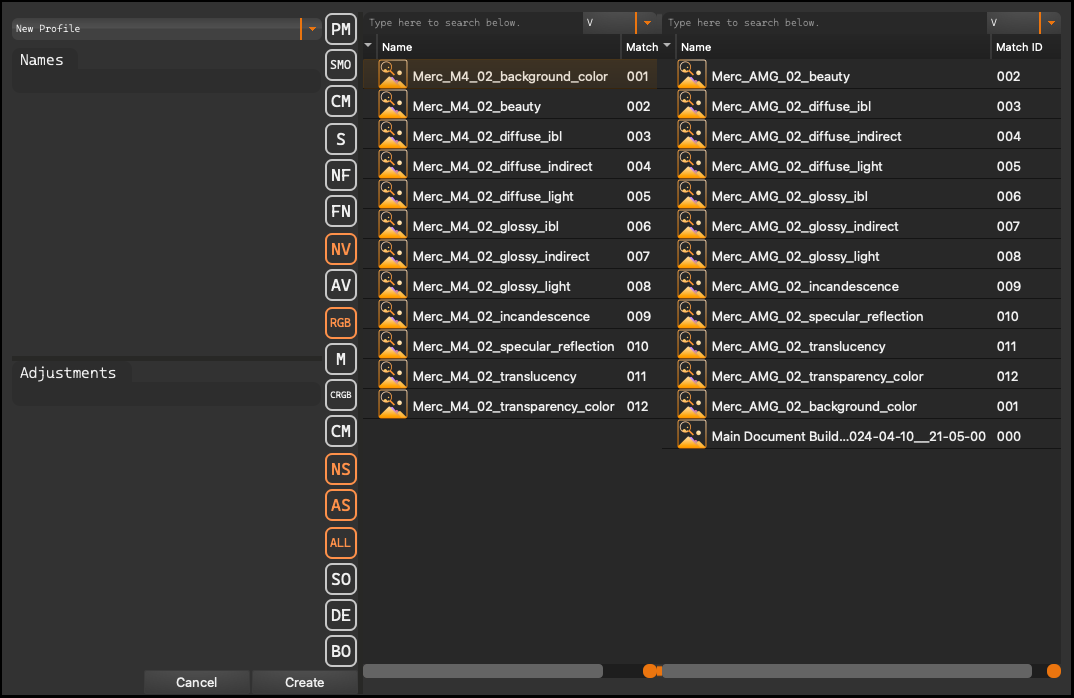The height and width of the screenshot is (698, 1074).
Task: Select the image icon of Merc_AMG_02_diffuse_ibl
Action: tap(692, 105)
